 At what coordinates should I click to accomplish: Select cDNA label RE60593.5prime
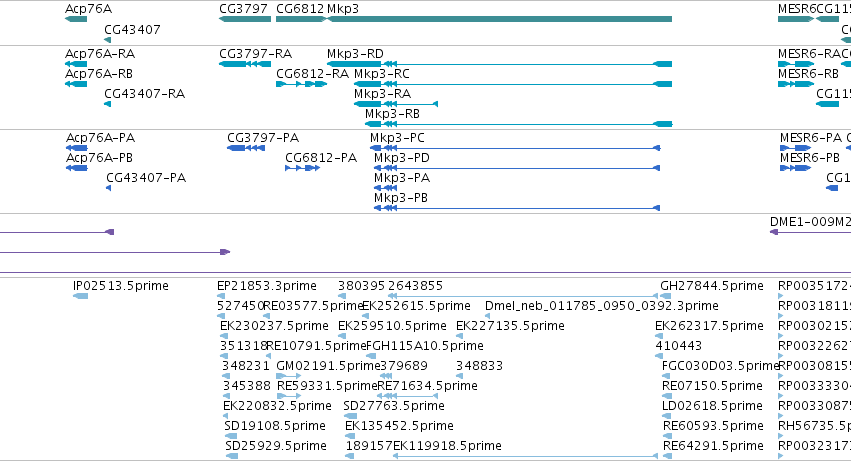pos(713,426)
